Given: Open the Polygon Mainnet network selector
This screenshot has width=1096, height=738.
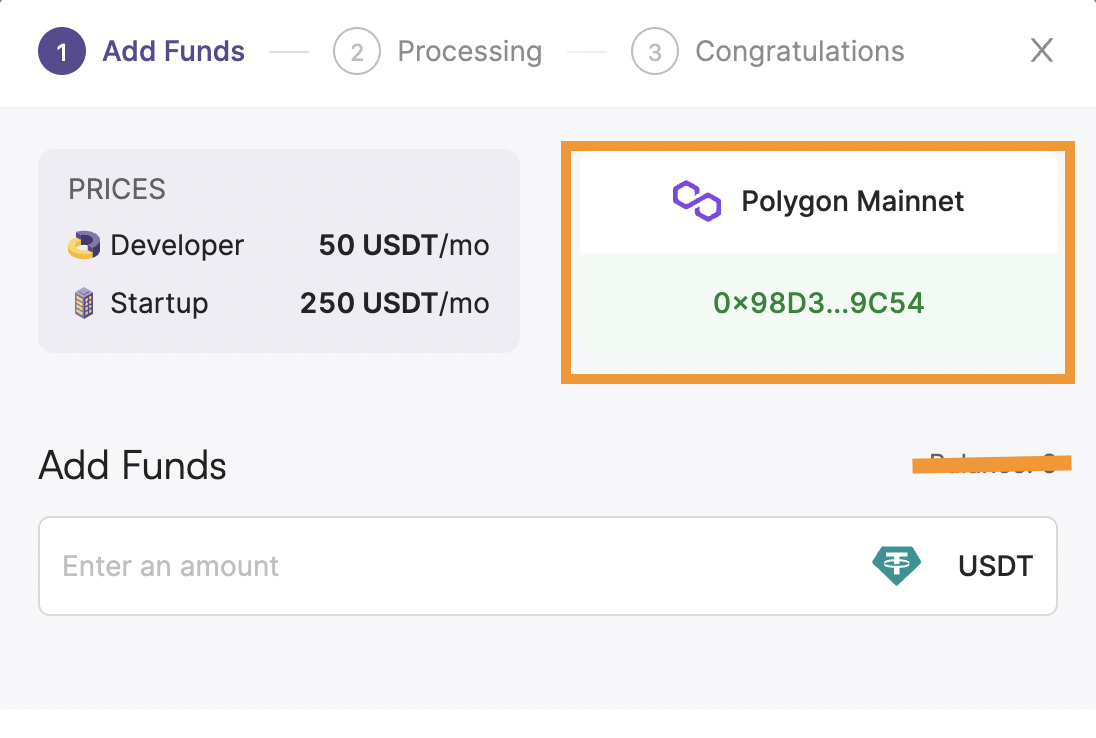Looking at the screenshot, I should [819, 202].
